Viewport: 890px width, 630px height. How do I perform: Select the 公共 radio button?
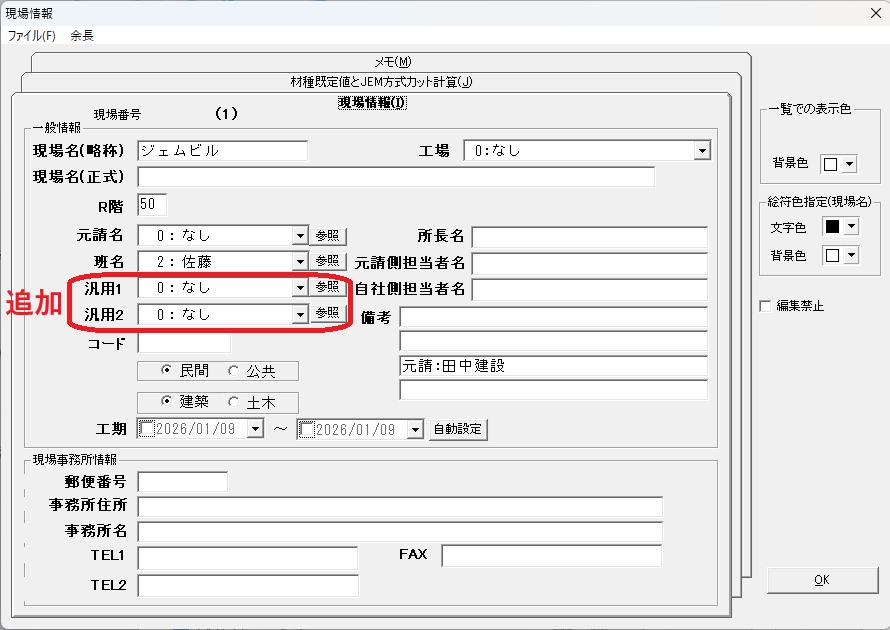(234, 371)
